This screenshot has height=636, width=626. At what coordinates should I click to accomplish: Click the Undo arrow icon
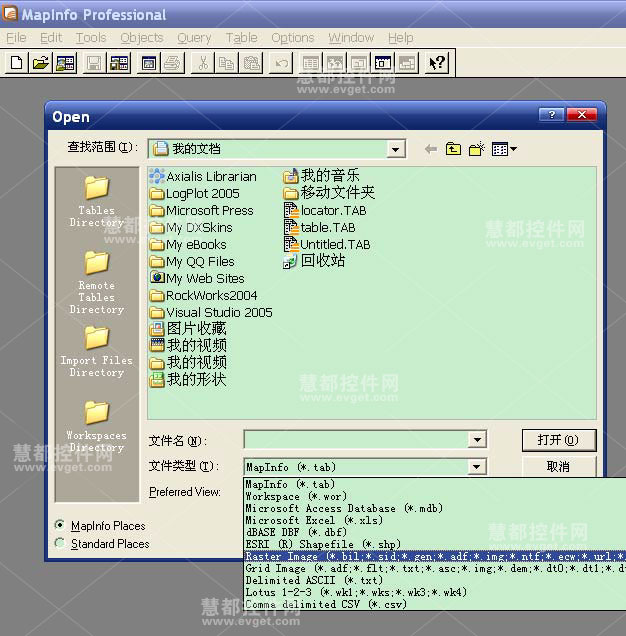click(x=281, y=62)
